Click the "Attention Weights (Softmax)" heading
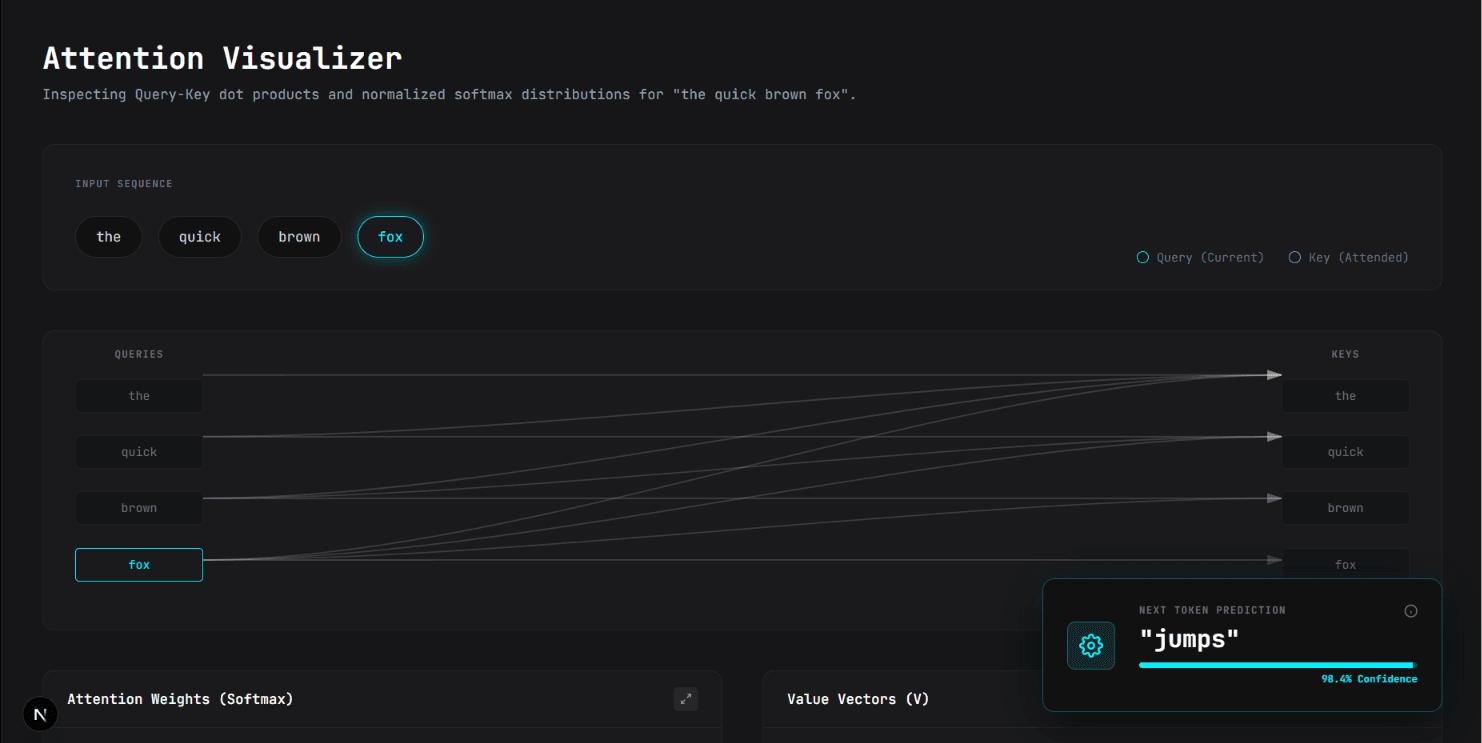This screenshot has width=1482, height=743. [180, 699]
